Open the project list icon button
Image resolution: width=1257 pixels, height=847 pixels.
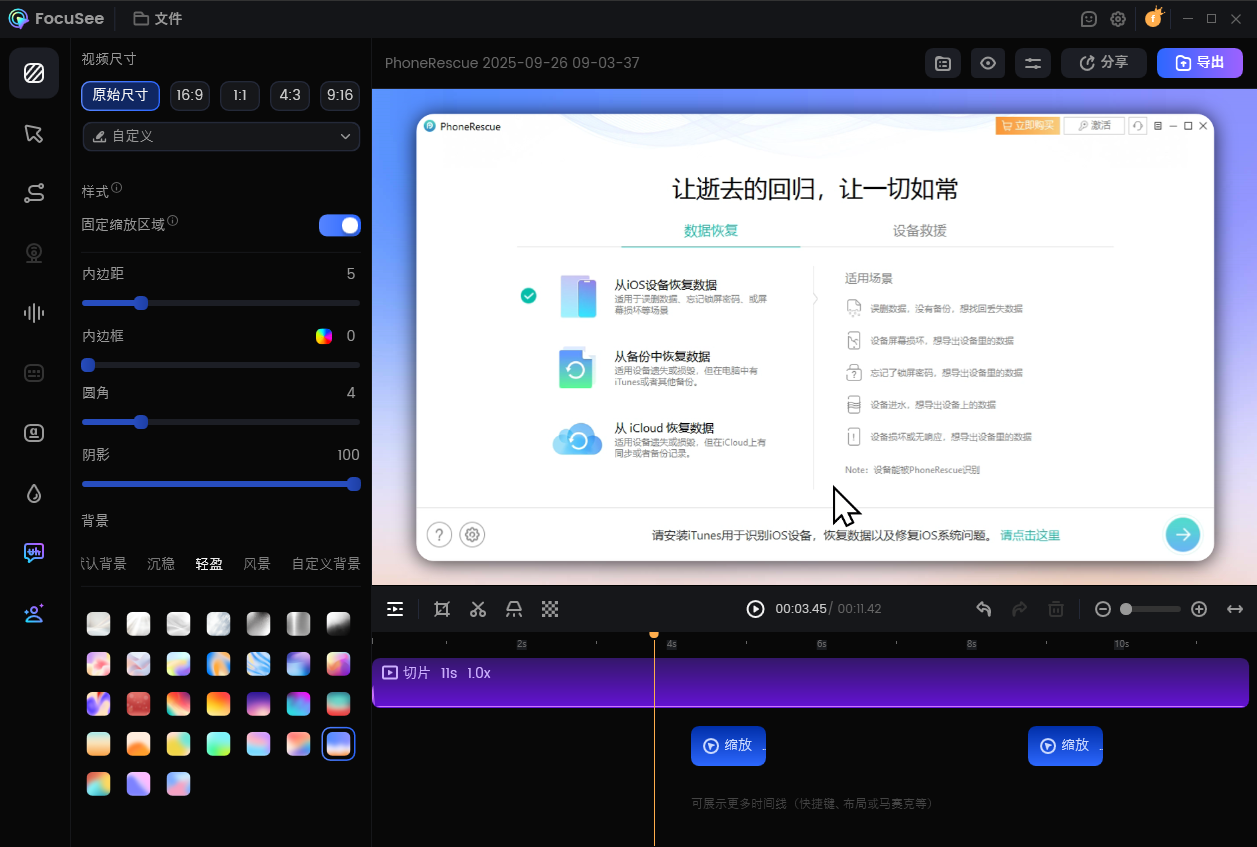[943, 63]
